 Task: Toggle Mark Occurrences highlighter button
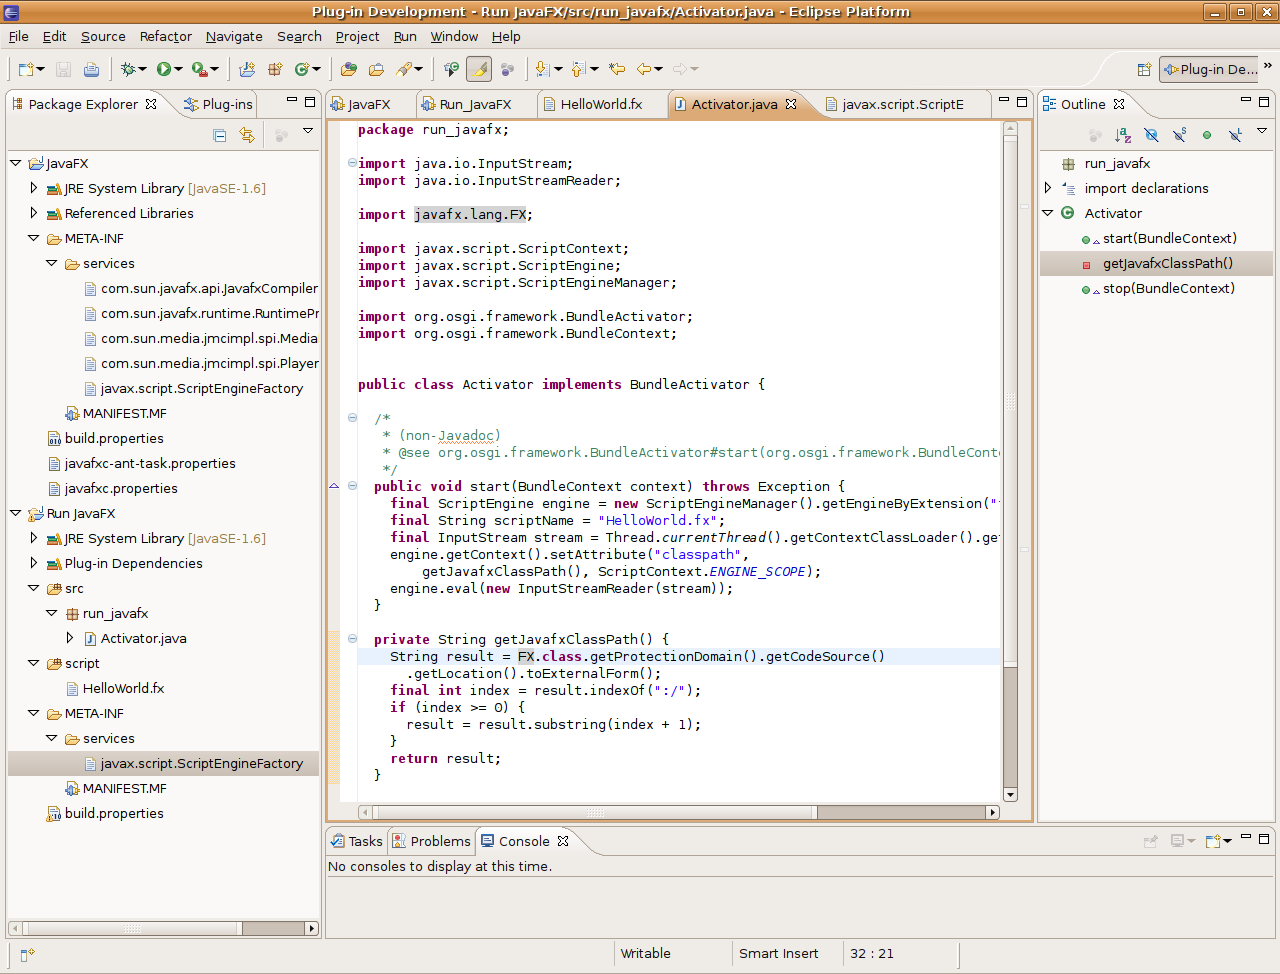[479, 69]
